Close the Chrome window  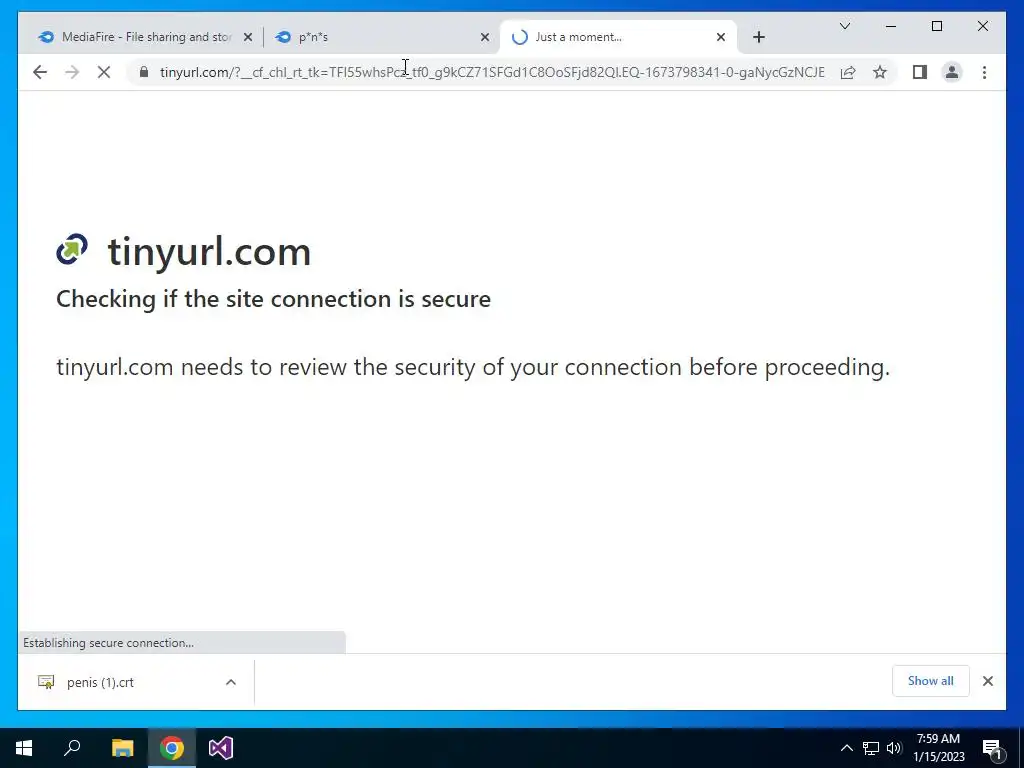[982, 26]
